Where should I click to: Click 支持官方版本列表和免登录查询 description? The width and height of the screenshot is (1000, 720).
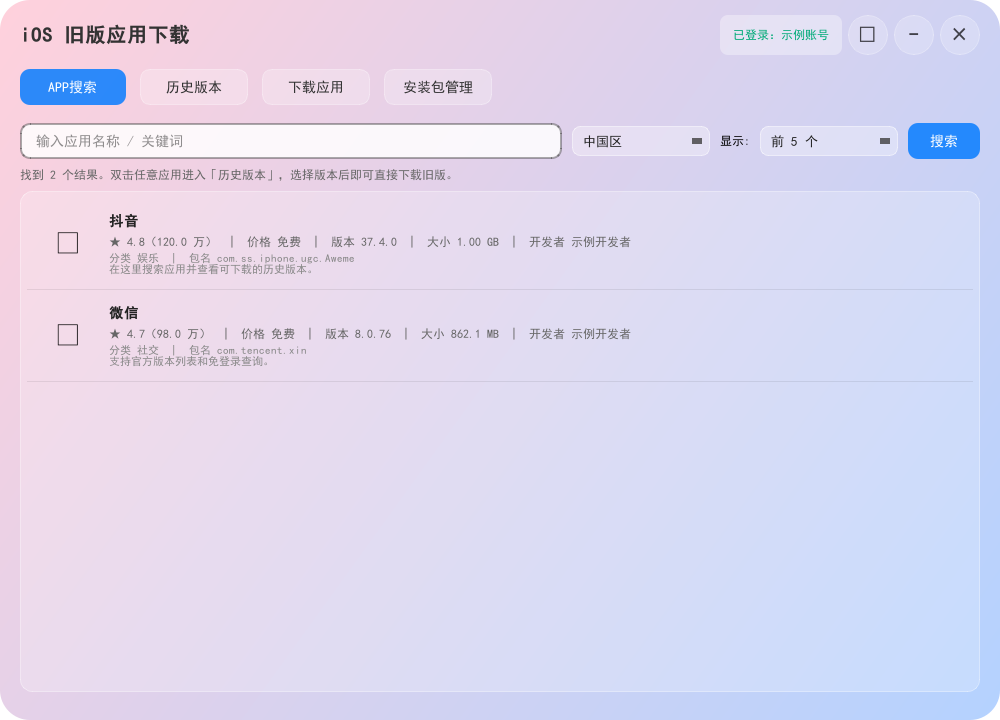189,361
